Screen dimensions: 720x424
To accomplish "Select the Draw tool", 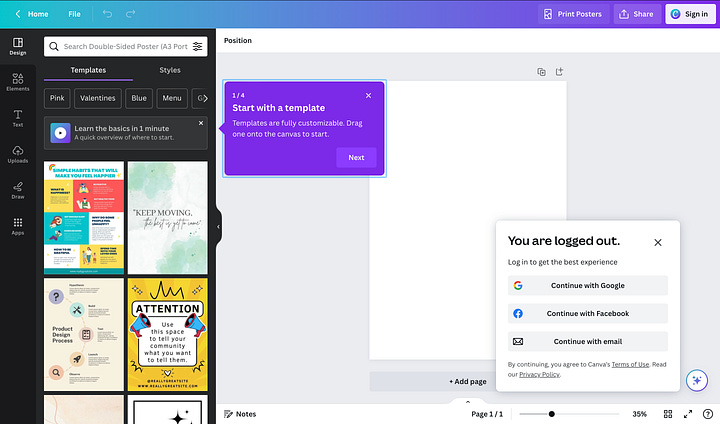I will [x=17, y=190].
